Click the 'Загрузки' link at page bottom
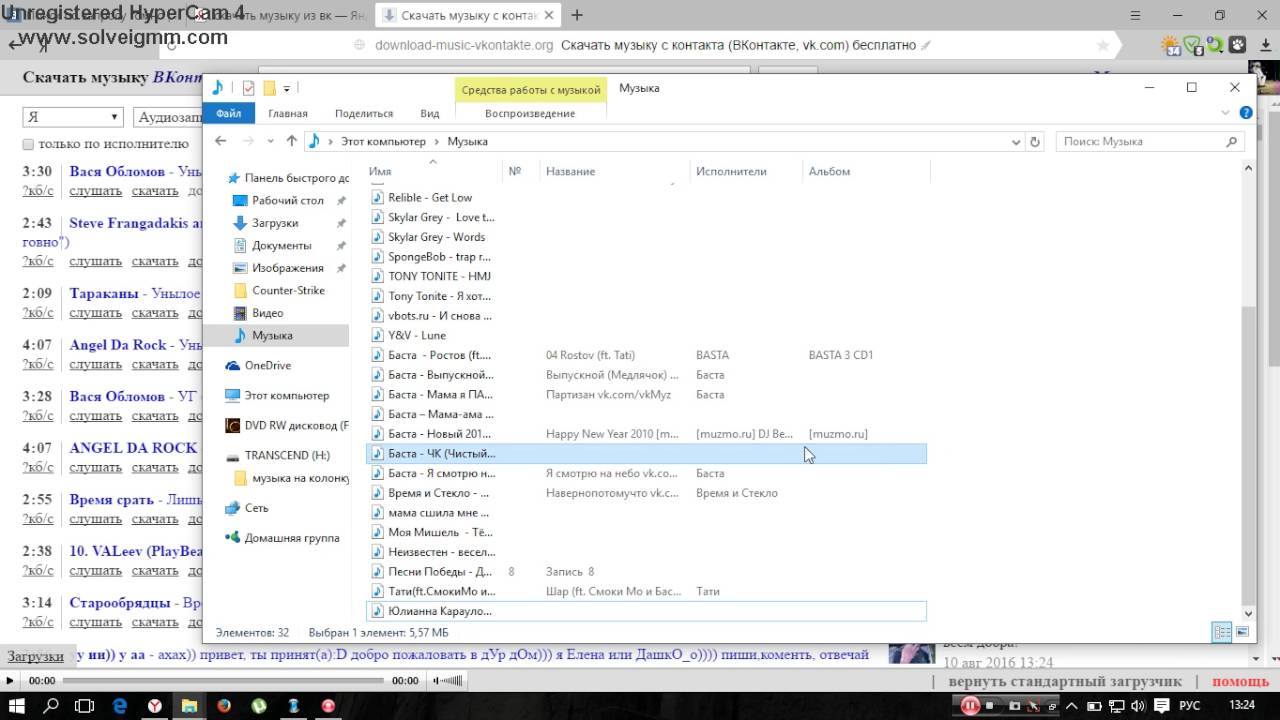The width and height of the screenshot is (1280, 720). tap(36, 657)
